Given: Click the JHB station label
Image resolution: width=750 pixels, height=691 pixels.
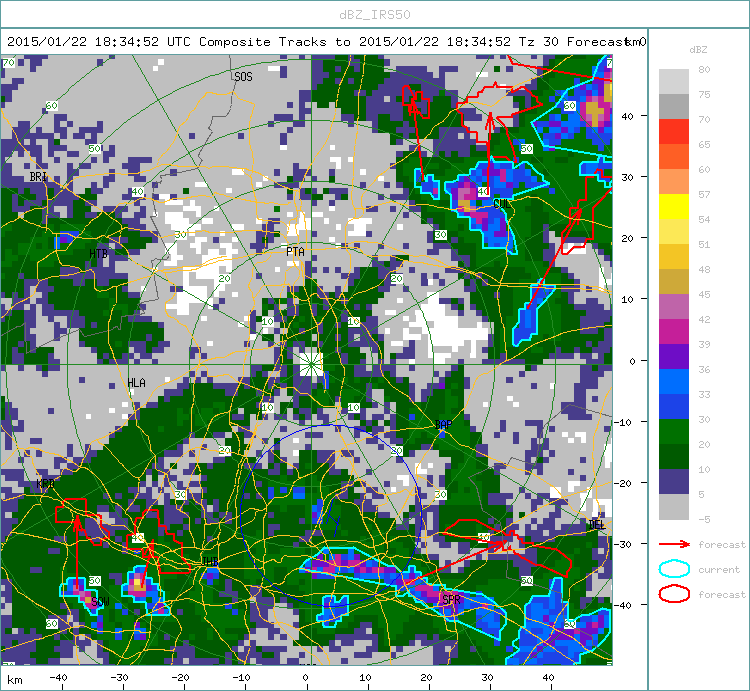Looking at the screenshot, I should pyautogui.click(x=210, y=561).
